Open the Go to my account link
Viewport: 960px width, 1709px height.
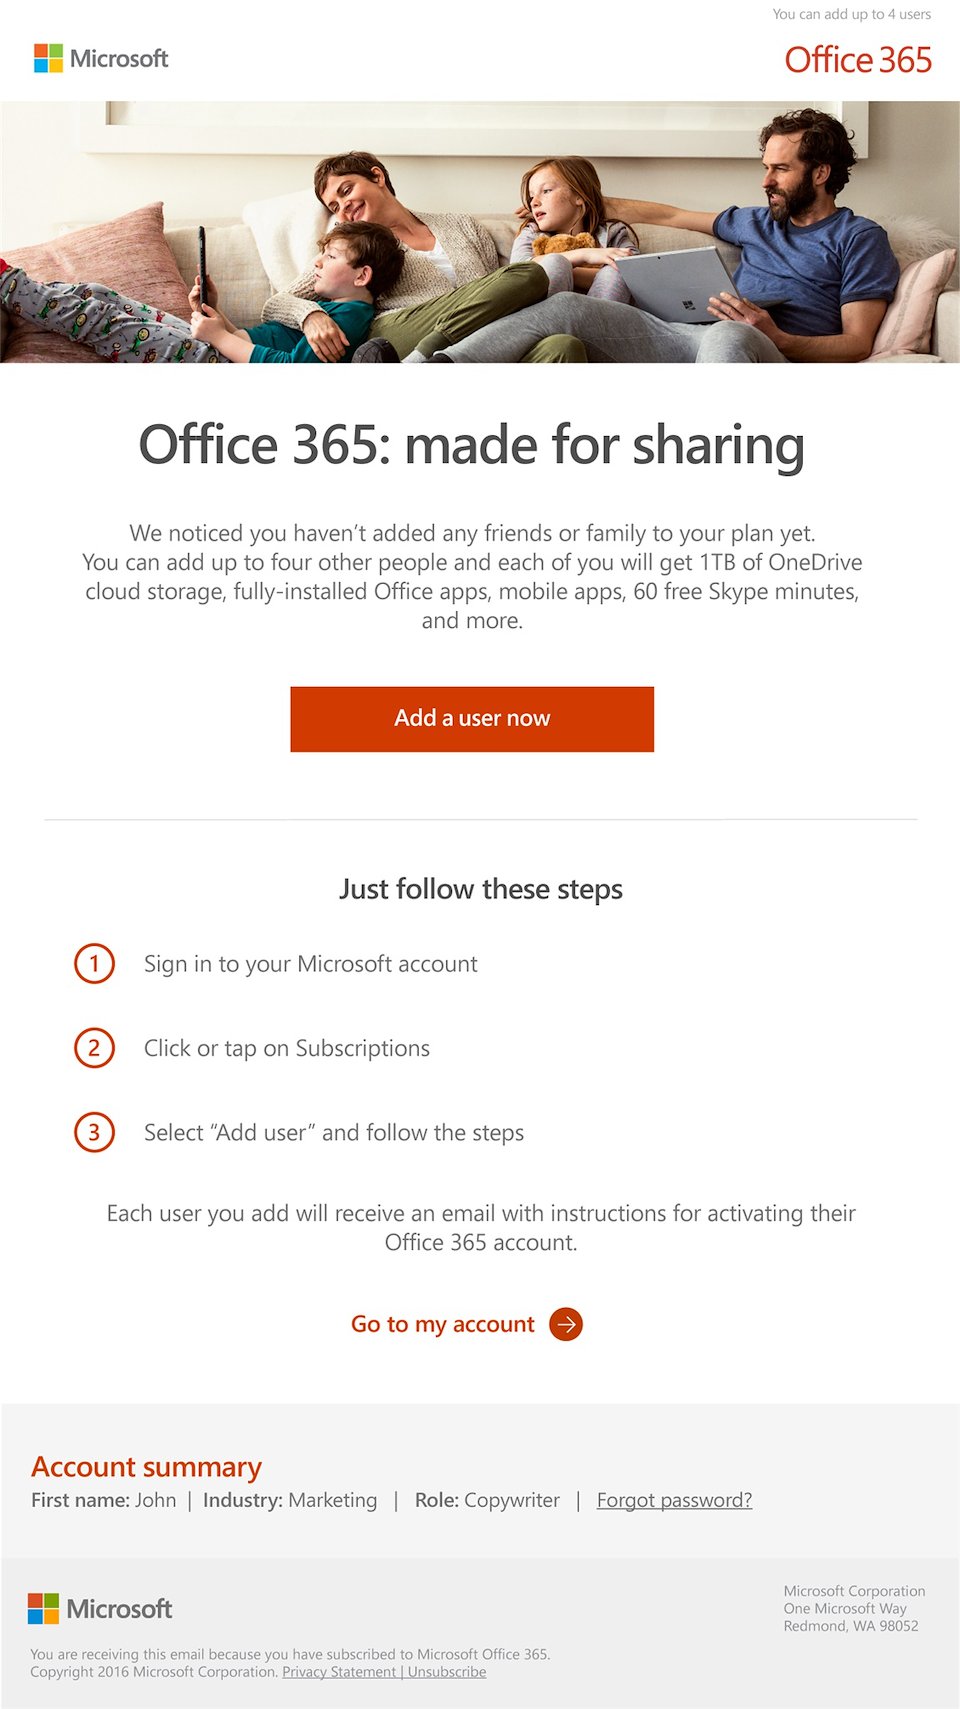pyautogui.click(x=443, y=1324)
